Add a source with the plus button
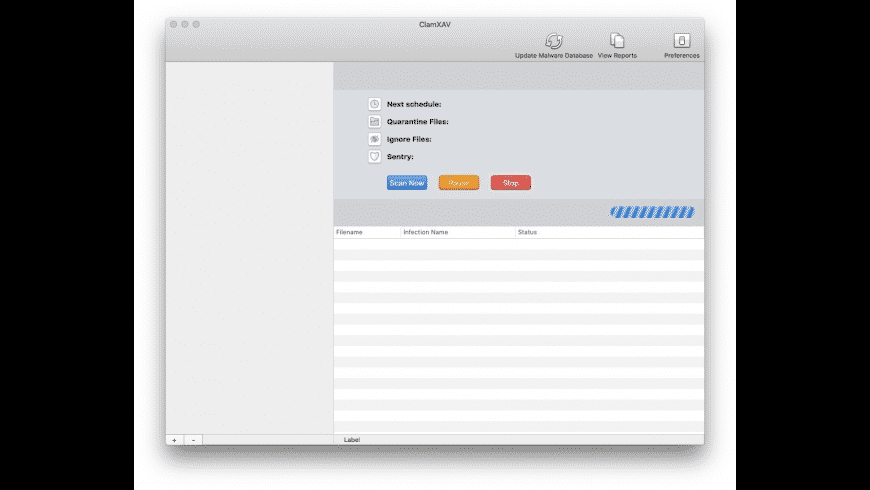Image resolution: width=870 pixels, height=490 pixels. (174, 440)
